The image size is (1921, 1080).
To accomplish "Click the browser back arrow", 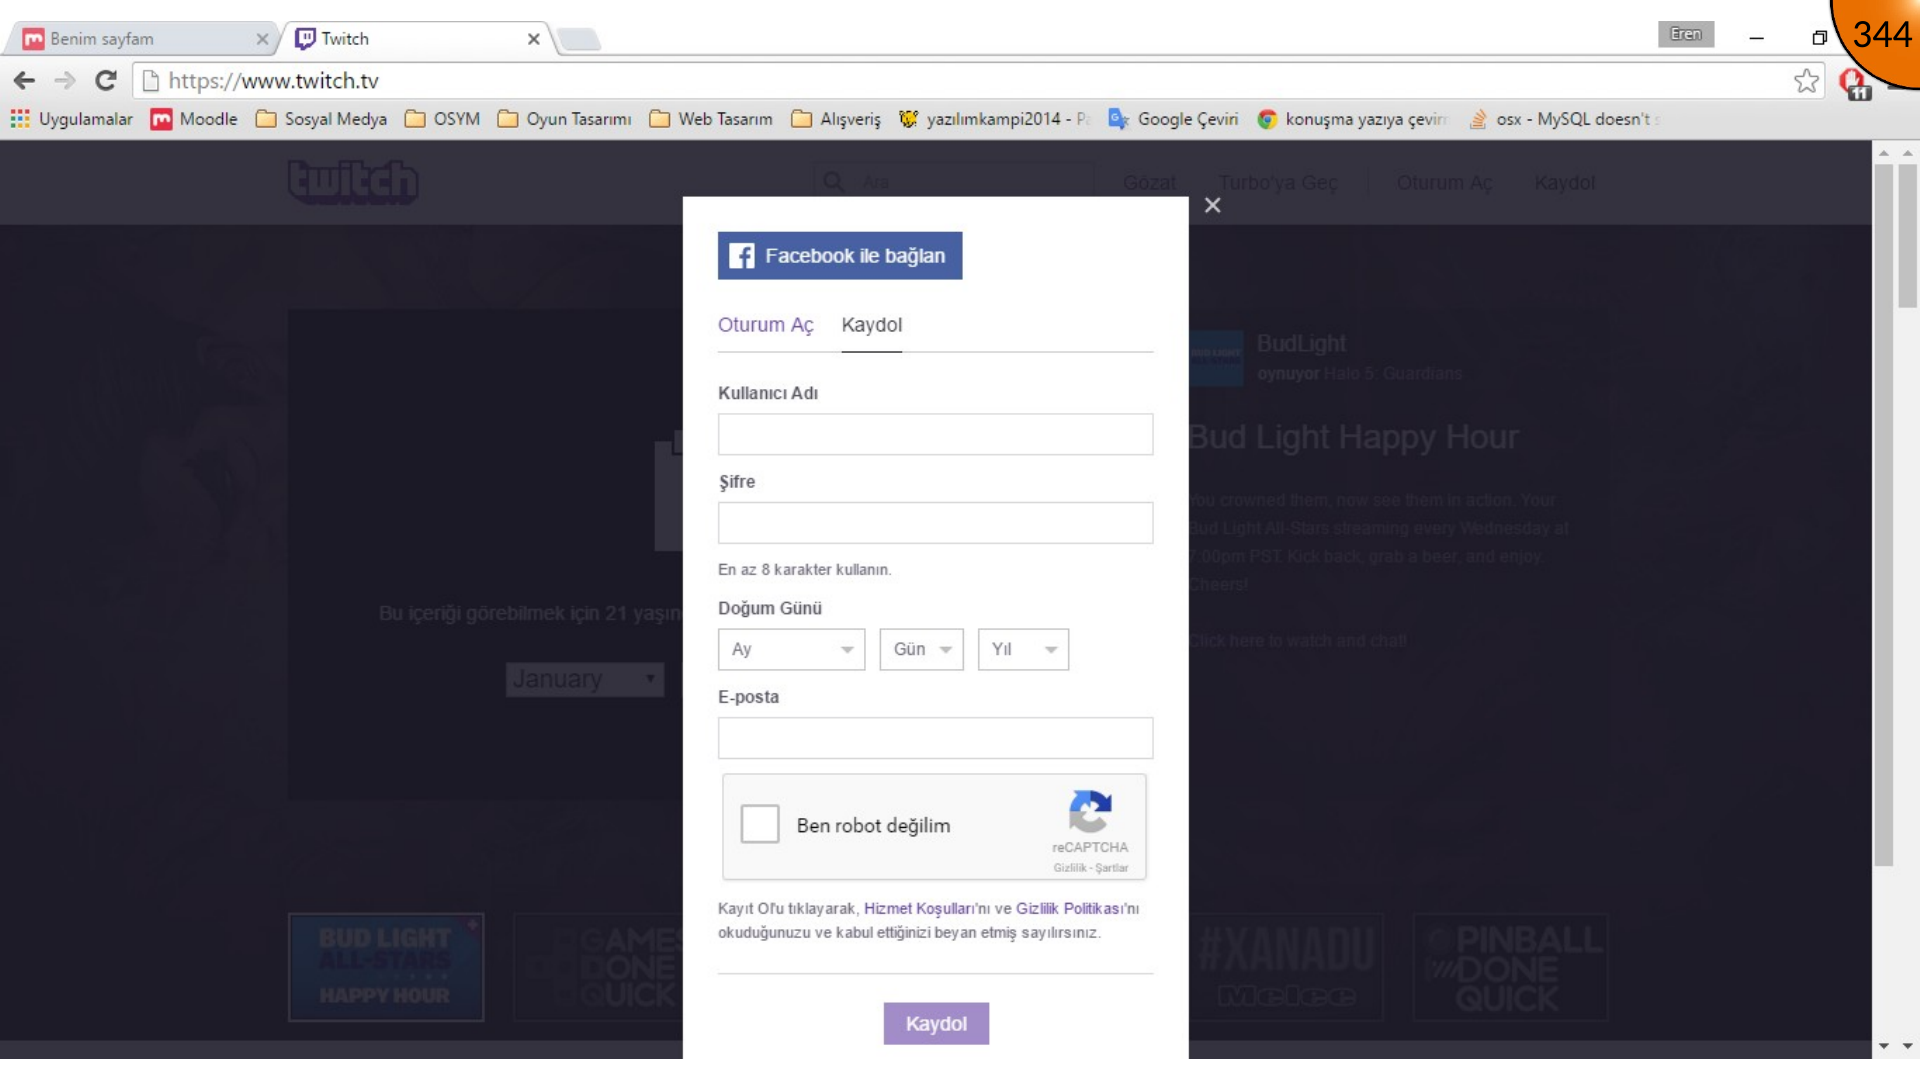I will tap(24, 81).
